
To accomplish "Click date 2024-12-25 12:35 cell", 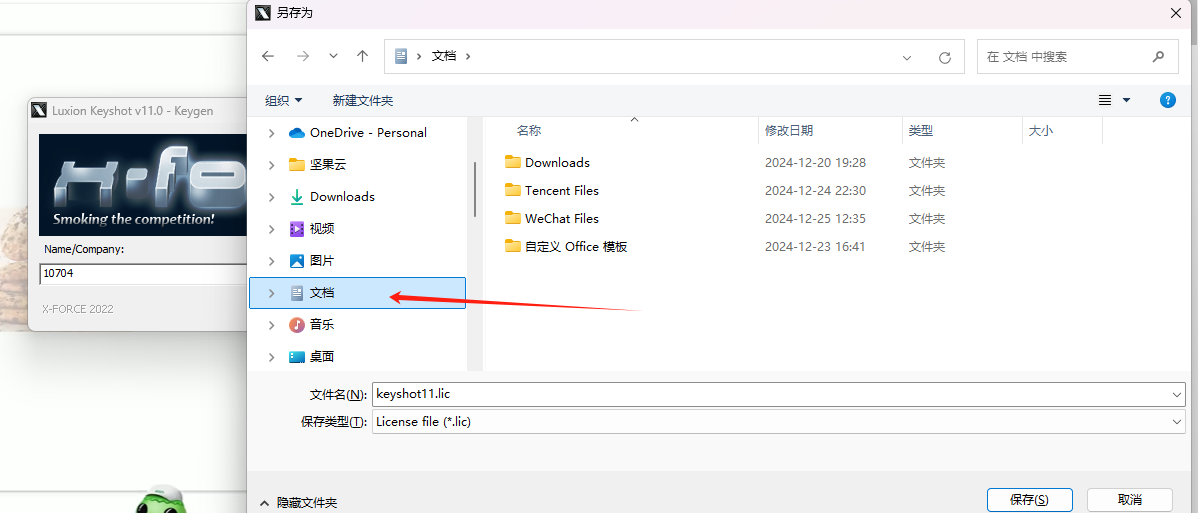I will [815, 219].
